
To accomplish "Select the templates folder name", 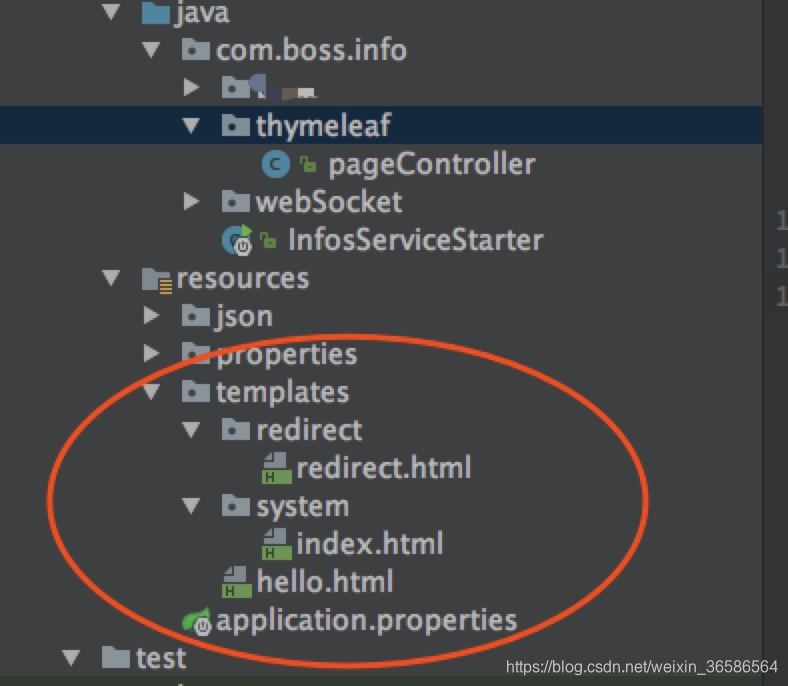I will (282, 393).
